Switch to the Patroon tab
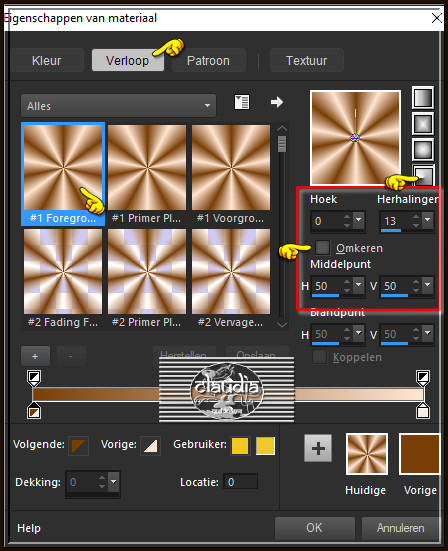The height and width of the screenshot is (551, 448). (208, 60)
